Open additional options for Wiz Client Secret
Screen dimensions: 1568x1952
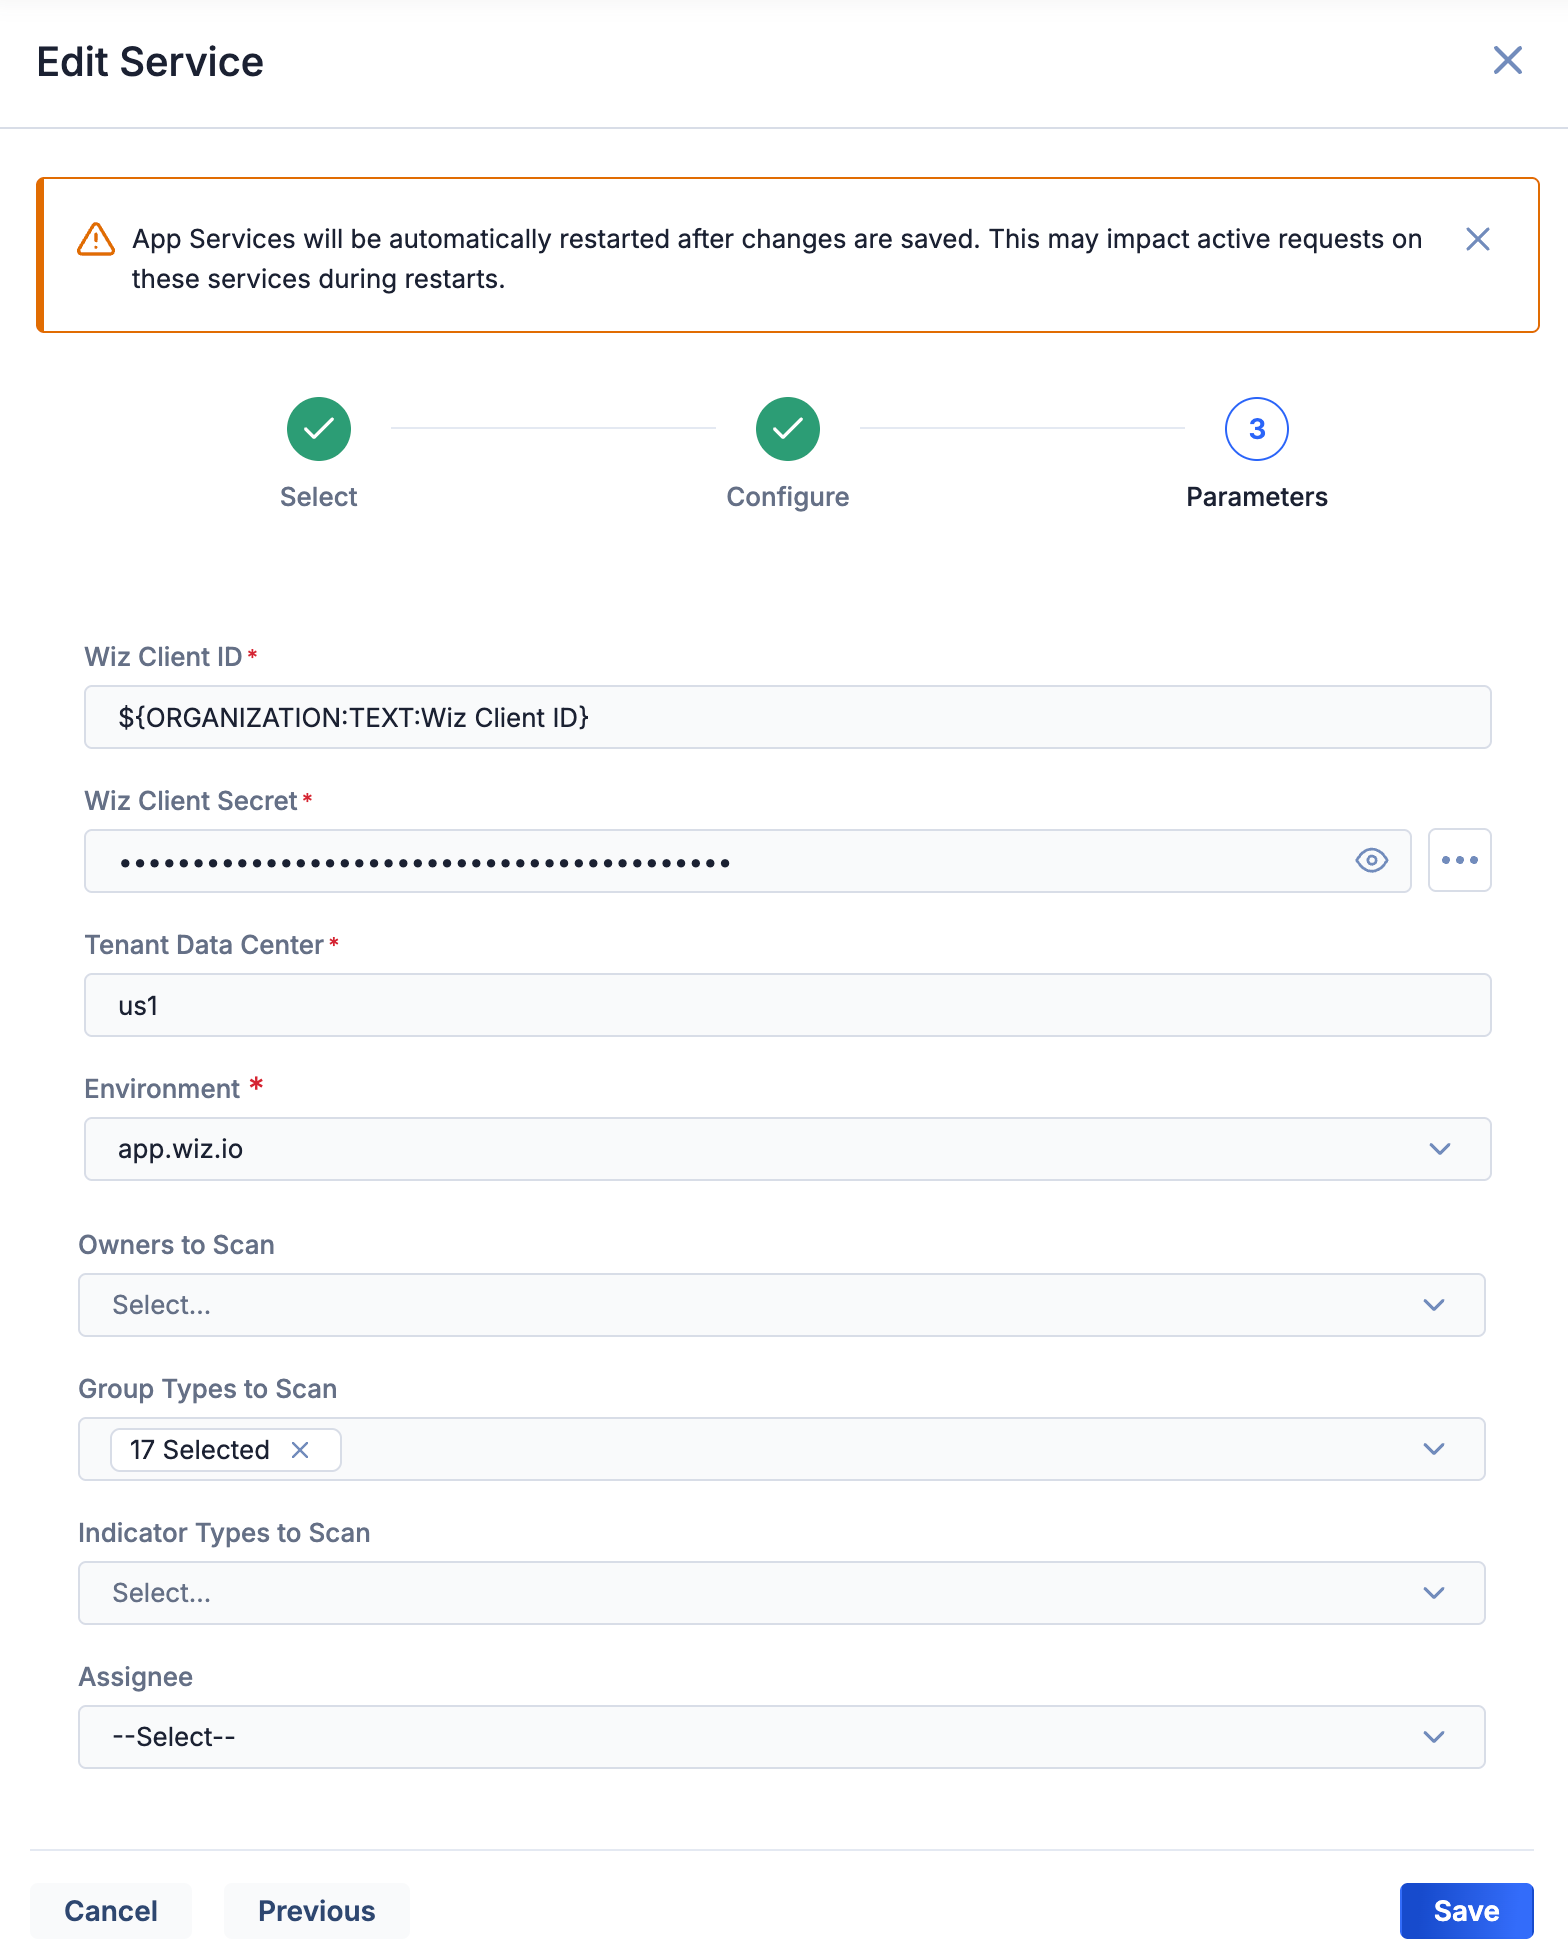[1459, 860]
